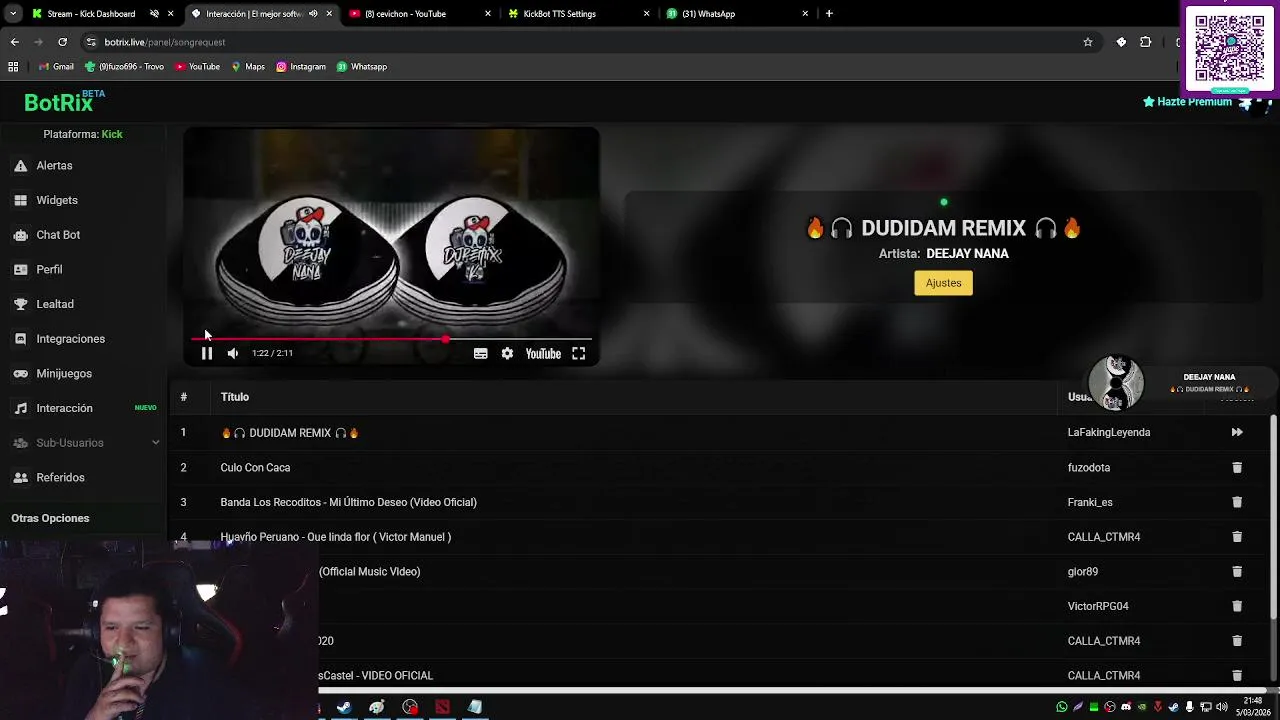Delete Huayño Peruano song from queue
The width and height of the screenshot is (1280, 720).
tap(1237, 537)
